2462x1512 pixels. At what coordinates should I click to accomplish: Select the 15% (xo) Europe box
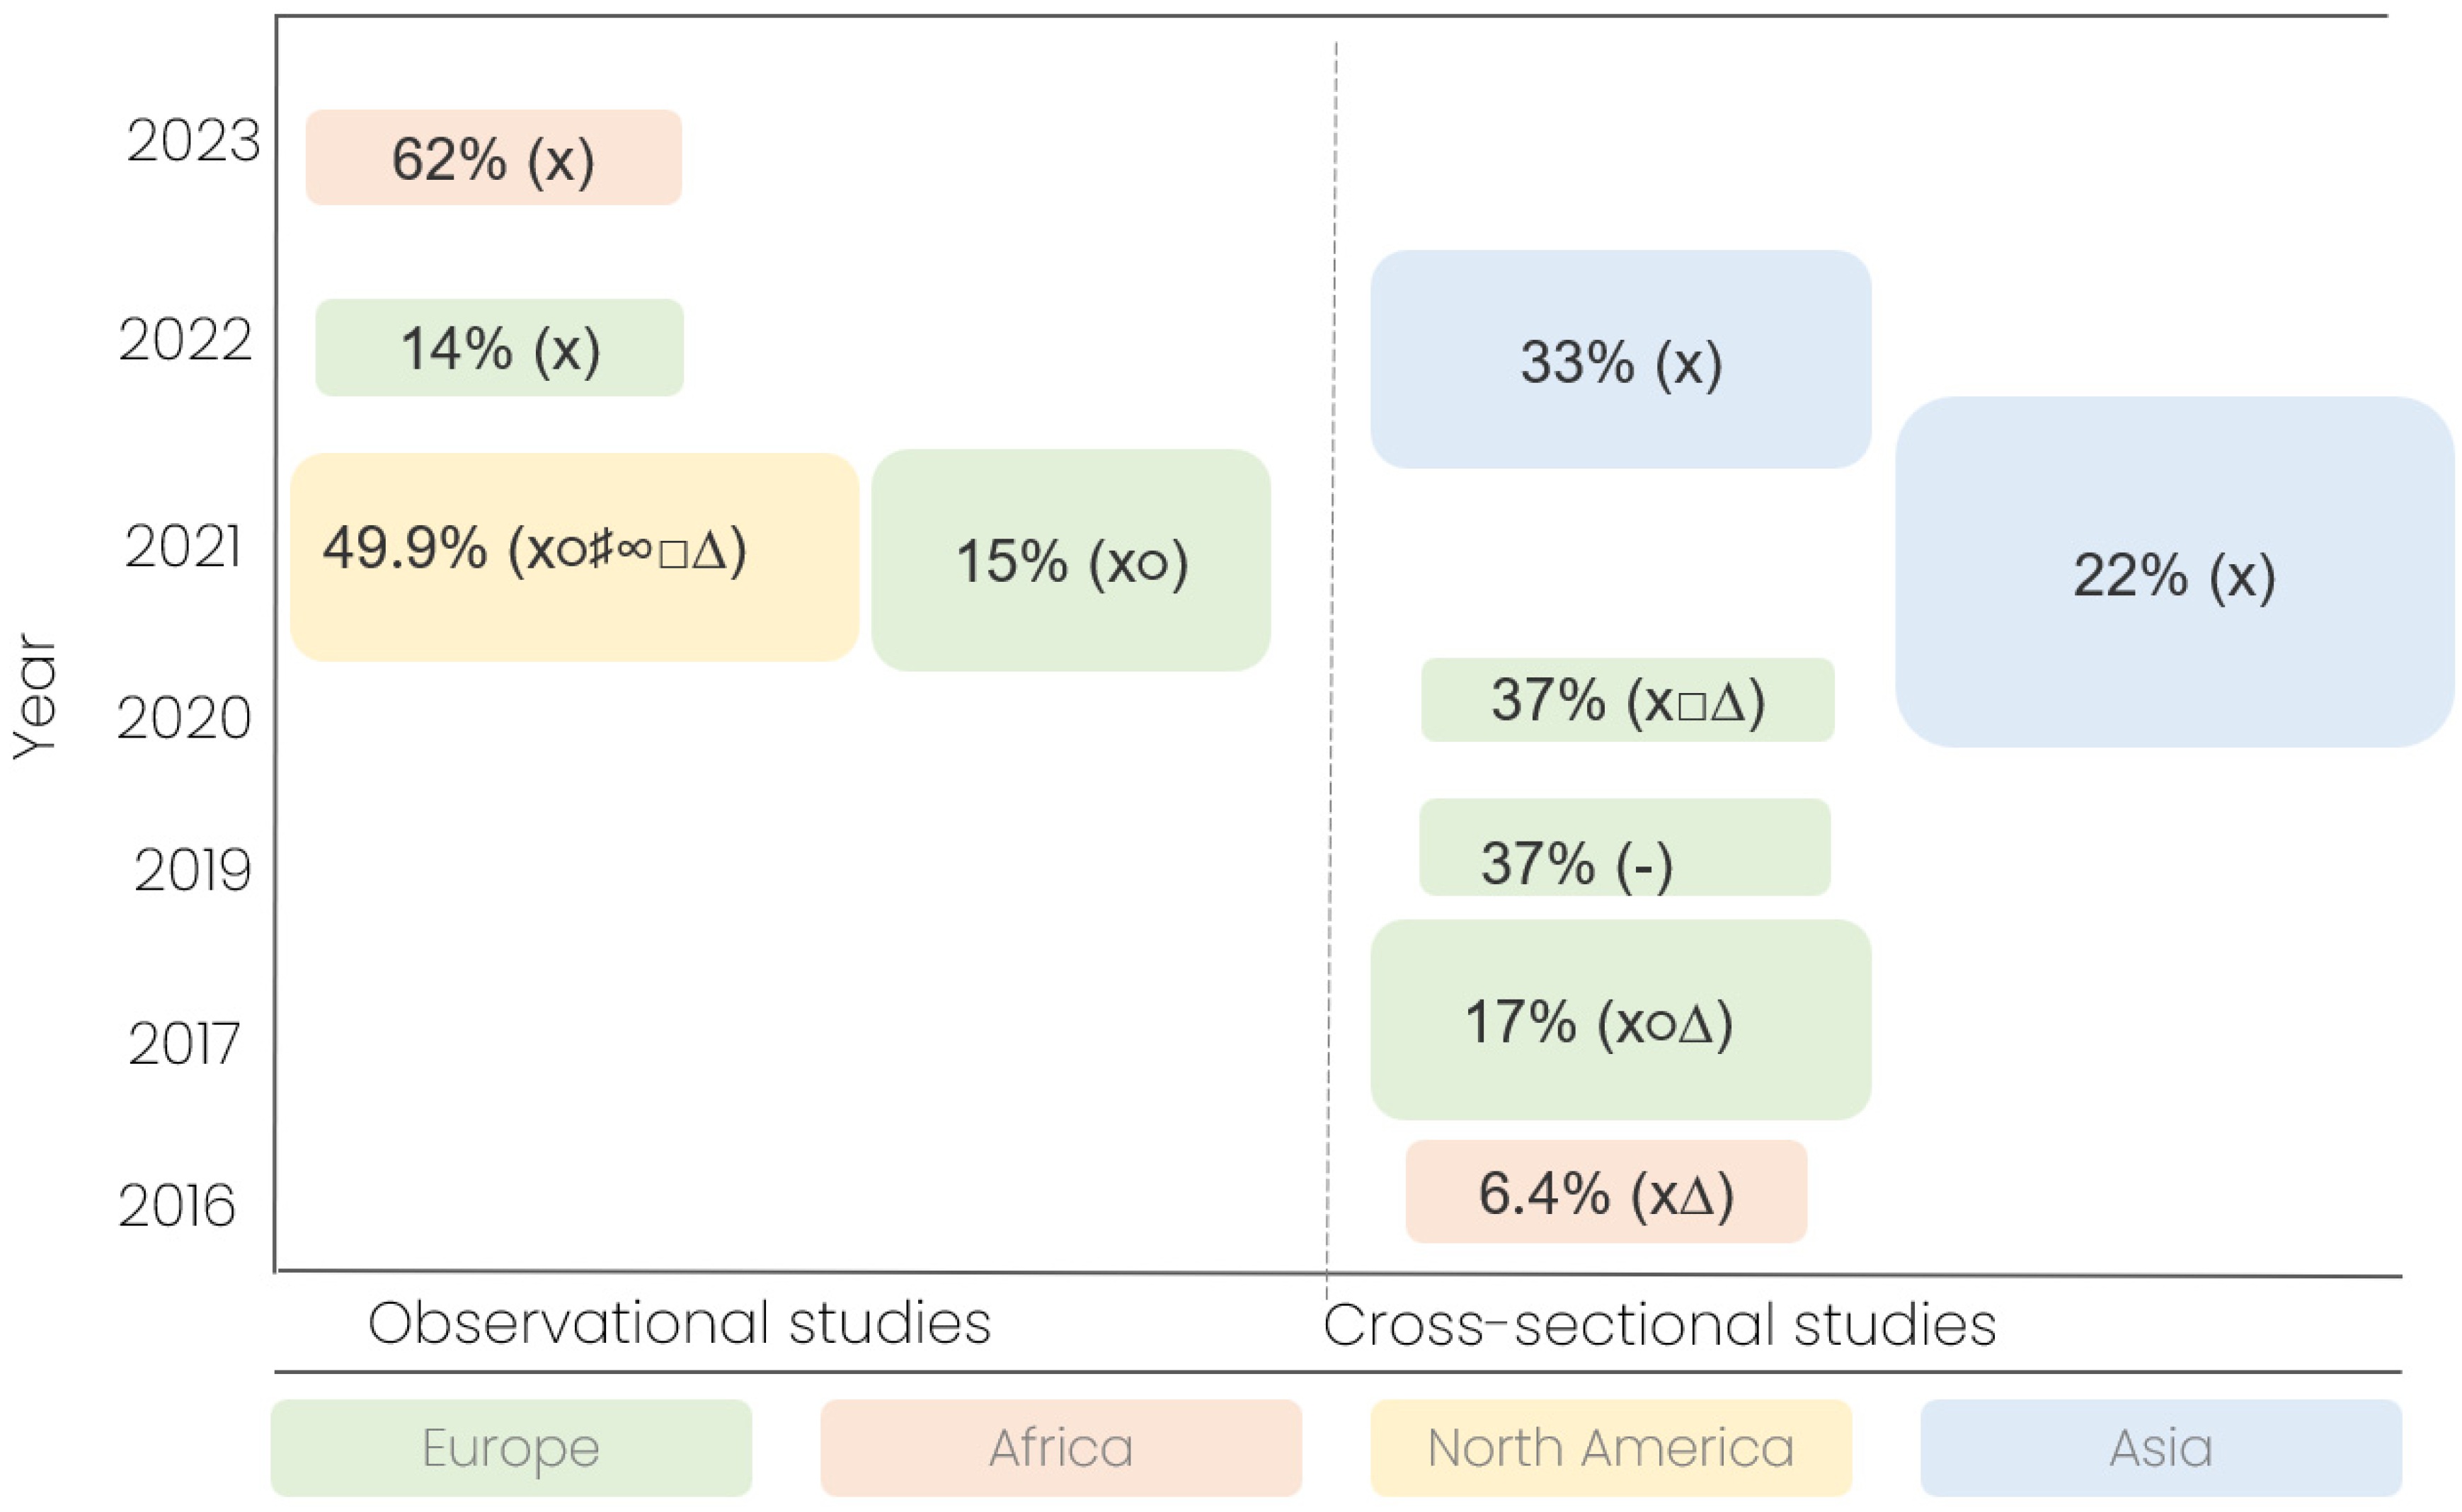pos(1071,560)
